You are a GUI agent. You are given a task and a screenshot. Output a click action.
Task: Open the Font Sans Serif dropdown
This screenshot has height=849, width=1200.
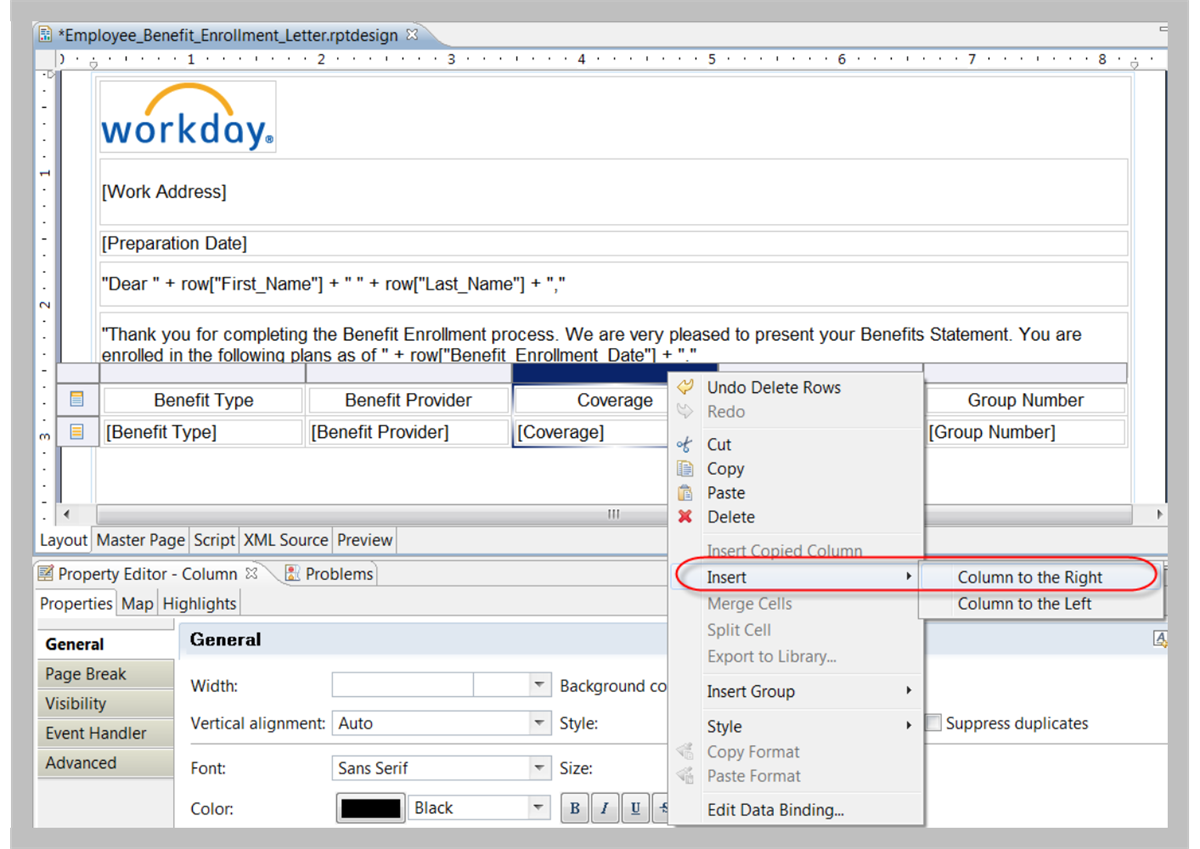539,768
